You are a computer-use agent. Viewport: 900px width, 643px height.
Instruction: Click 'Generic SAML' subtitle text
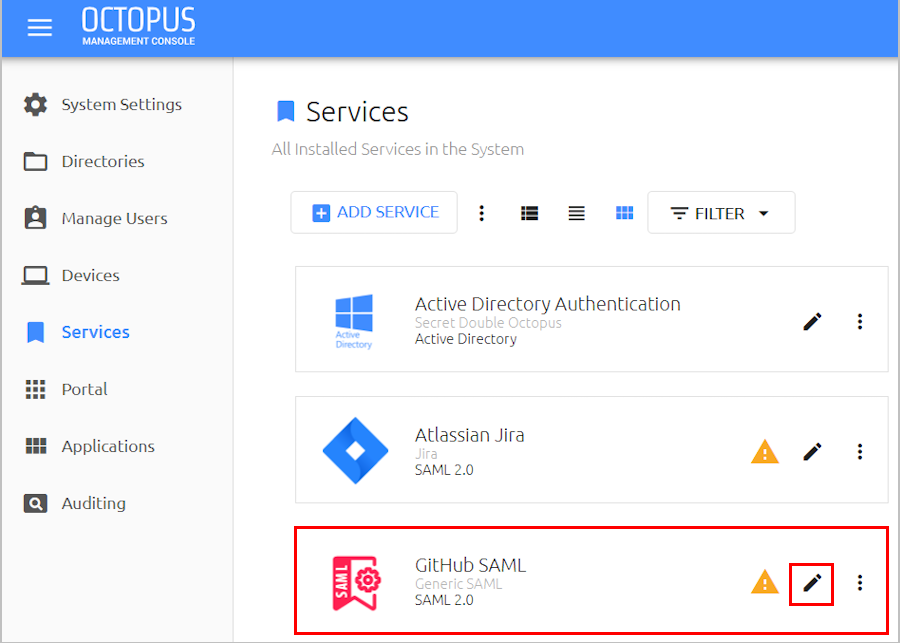tap(458, 584)
